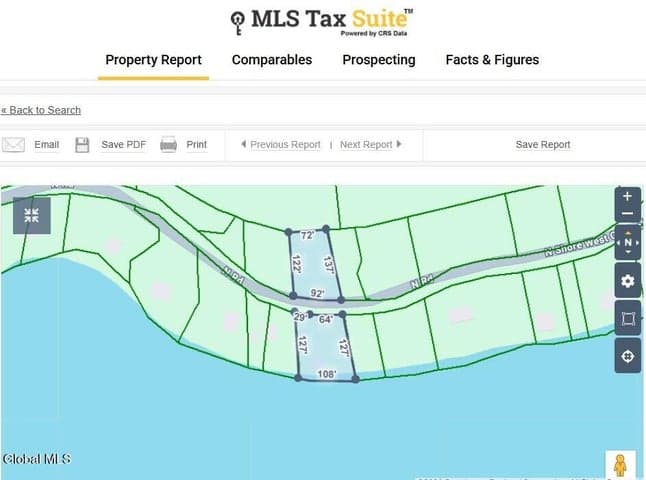Click the Print text link

tap(197, 145)
